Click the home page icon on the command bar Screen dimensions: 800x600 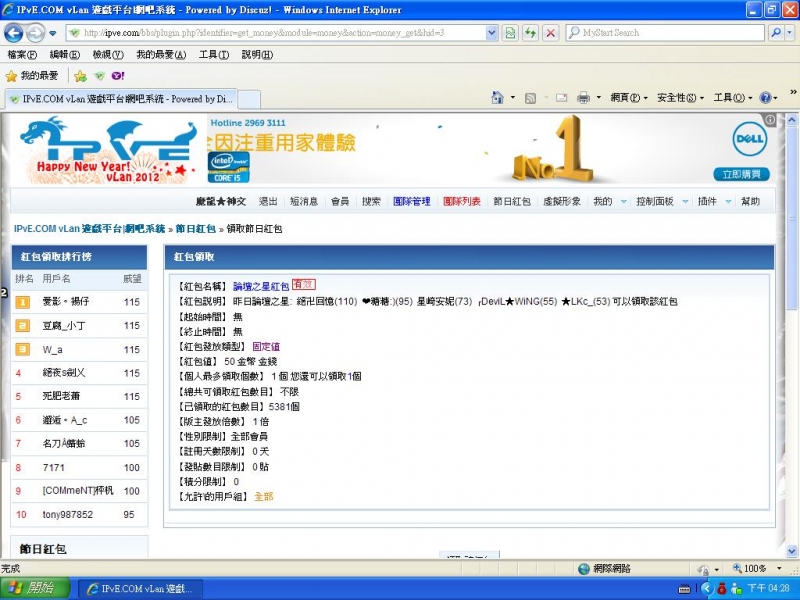(500, 99)
